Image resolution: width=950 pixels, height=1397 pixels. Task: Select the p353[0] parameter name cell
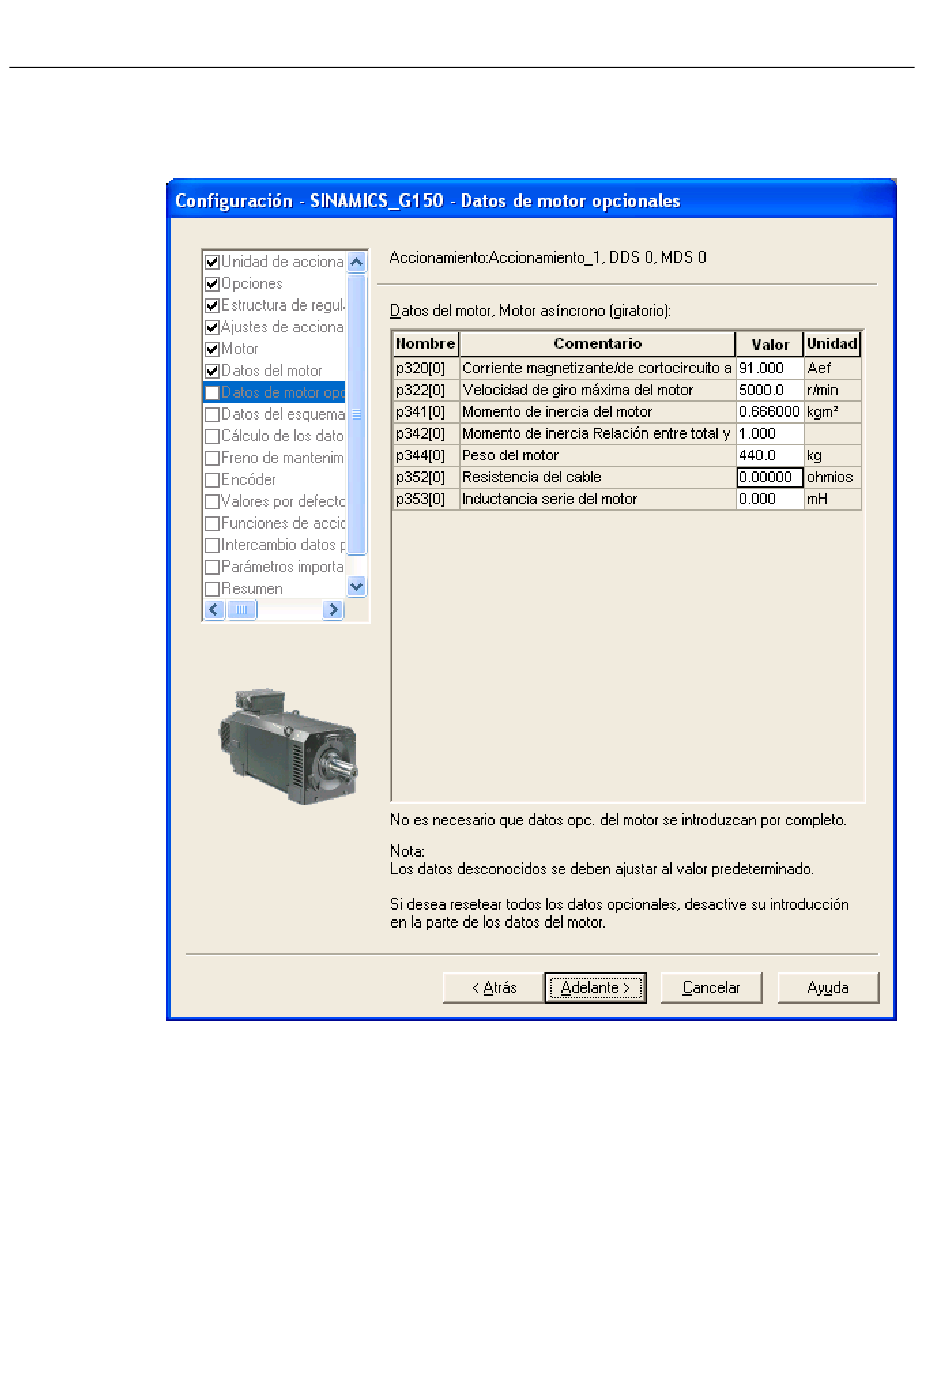(426, 499)
